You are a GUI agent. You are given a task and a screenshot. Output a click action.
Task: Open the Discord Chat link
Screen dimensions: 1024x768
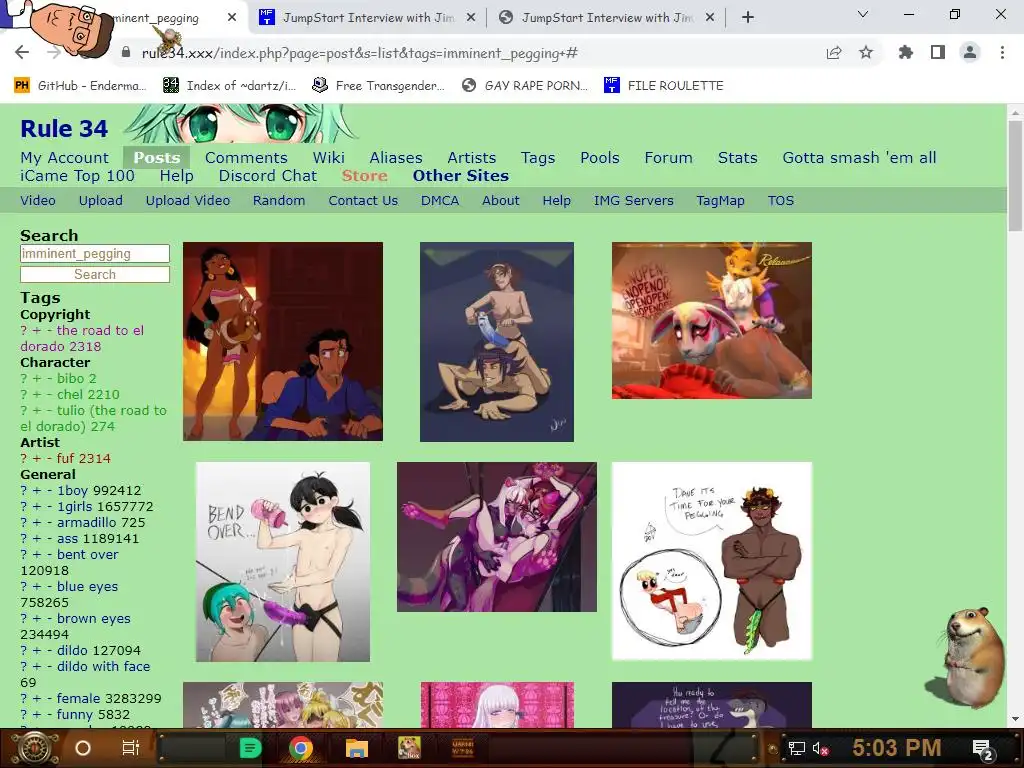[x=268, y=176]
